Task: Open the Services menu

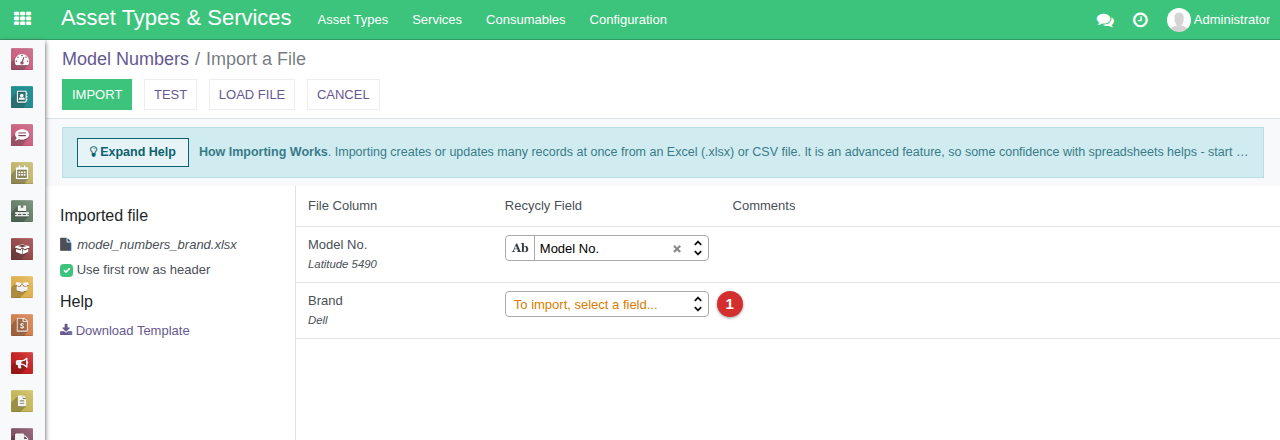Action: tap(437, 20)
